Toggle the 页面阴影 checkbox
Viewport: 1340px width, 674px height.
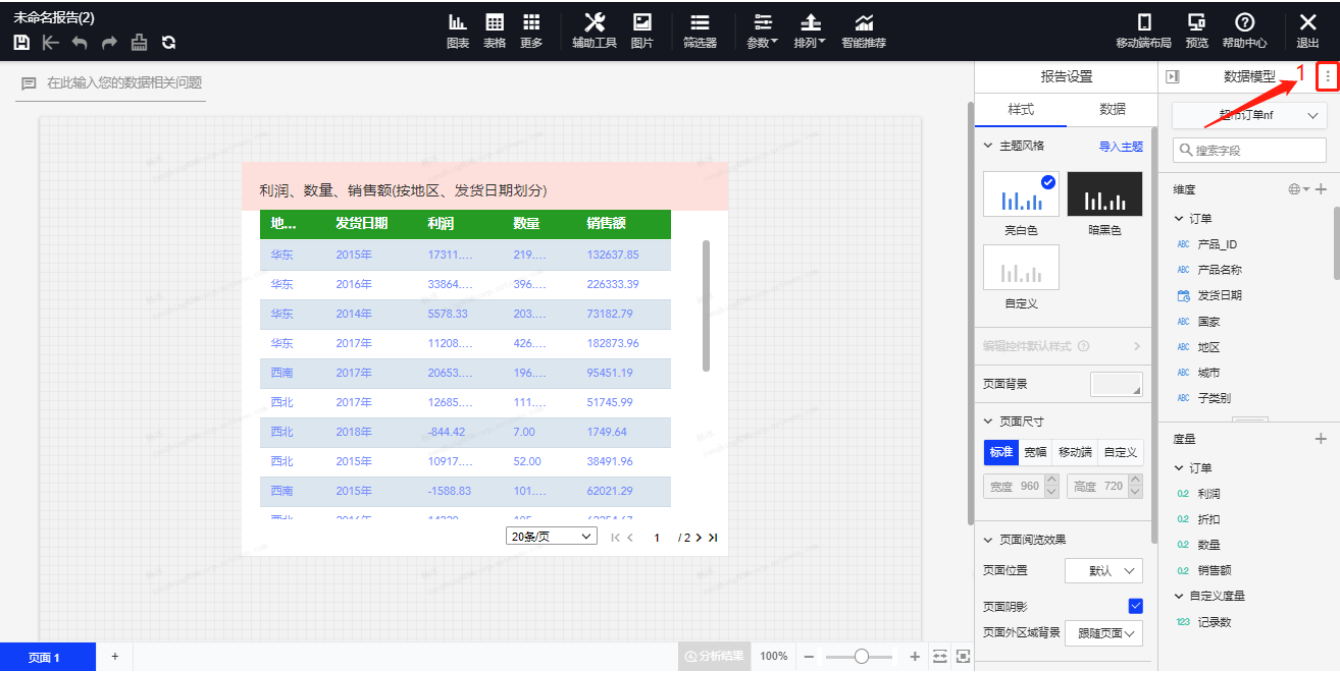click(1135, 606)
